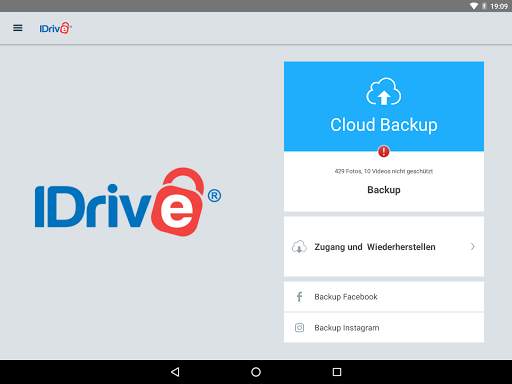Check the battery status icon
Viewport: 512px width, 384px height.
point(484,6)
